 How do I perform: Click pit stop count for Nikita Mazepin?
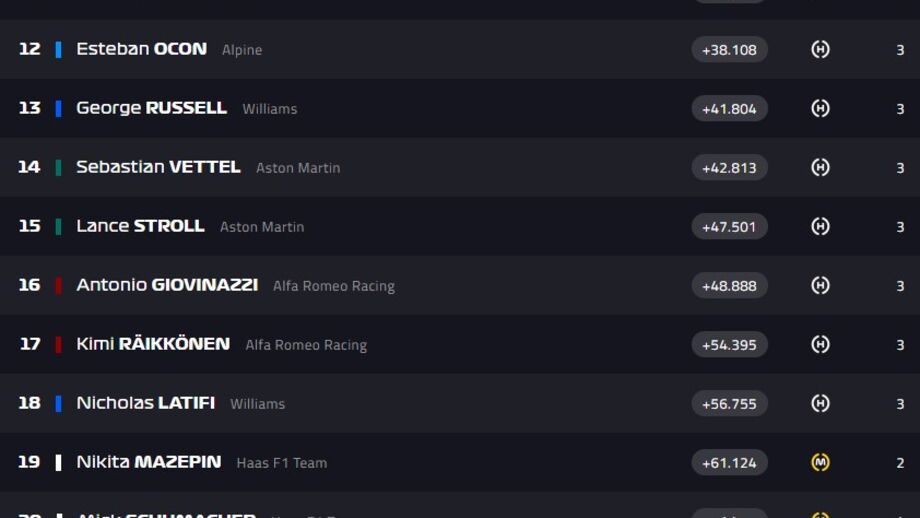coord(900,463)
